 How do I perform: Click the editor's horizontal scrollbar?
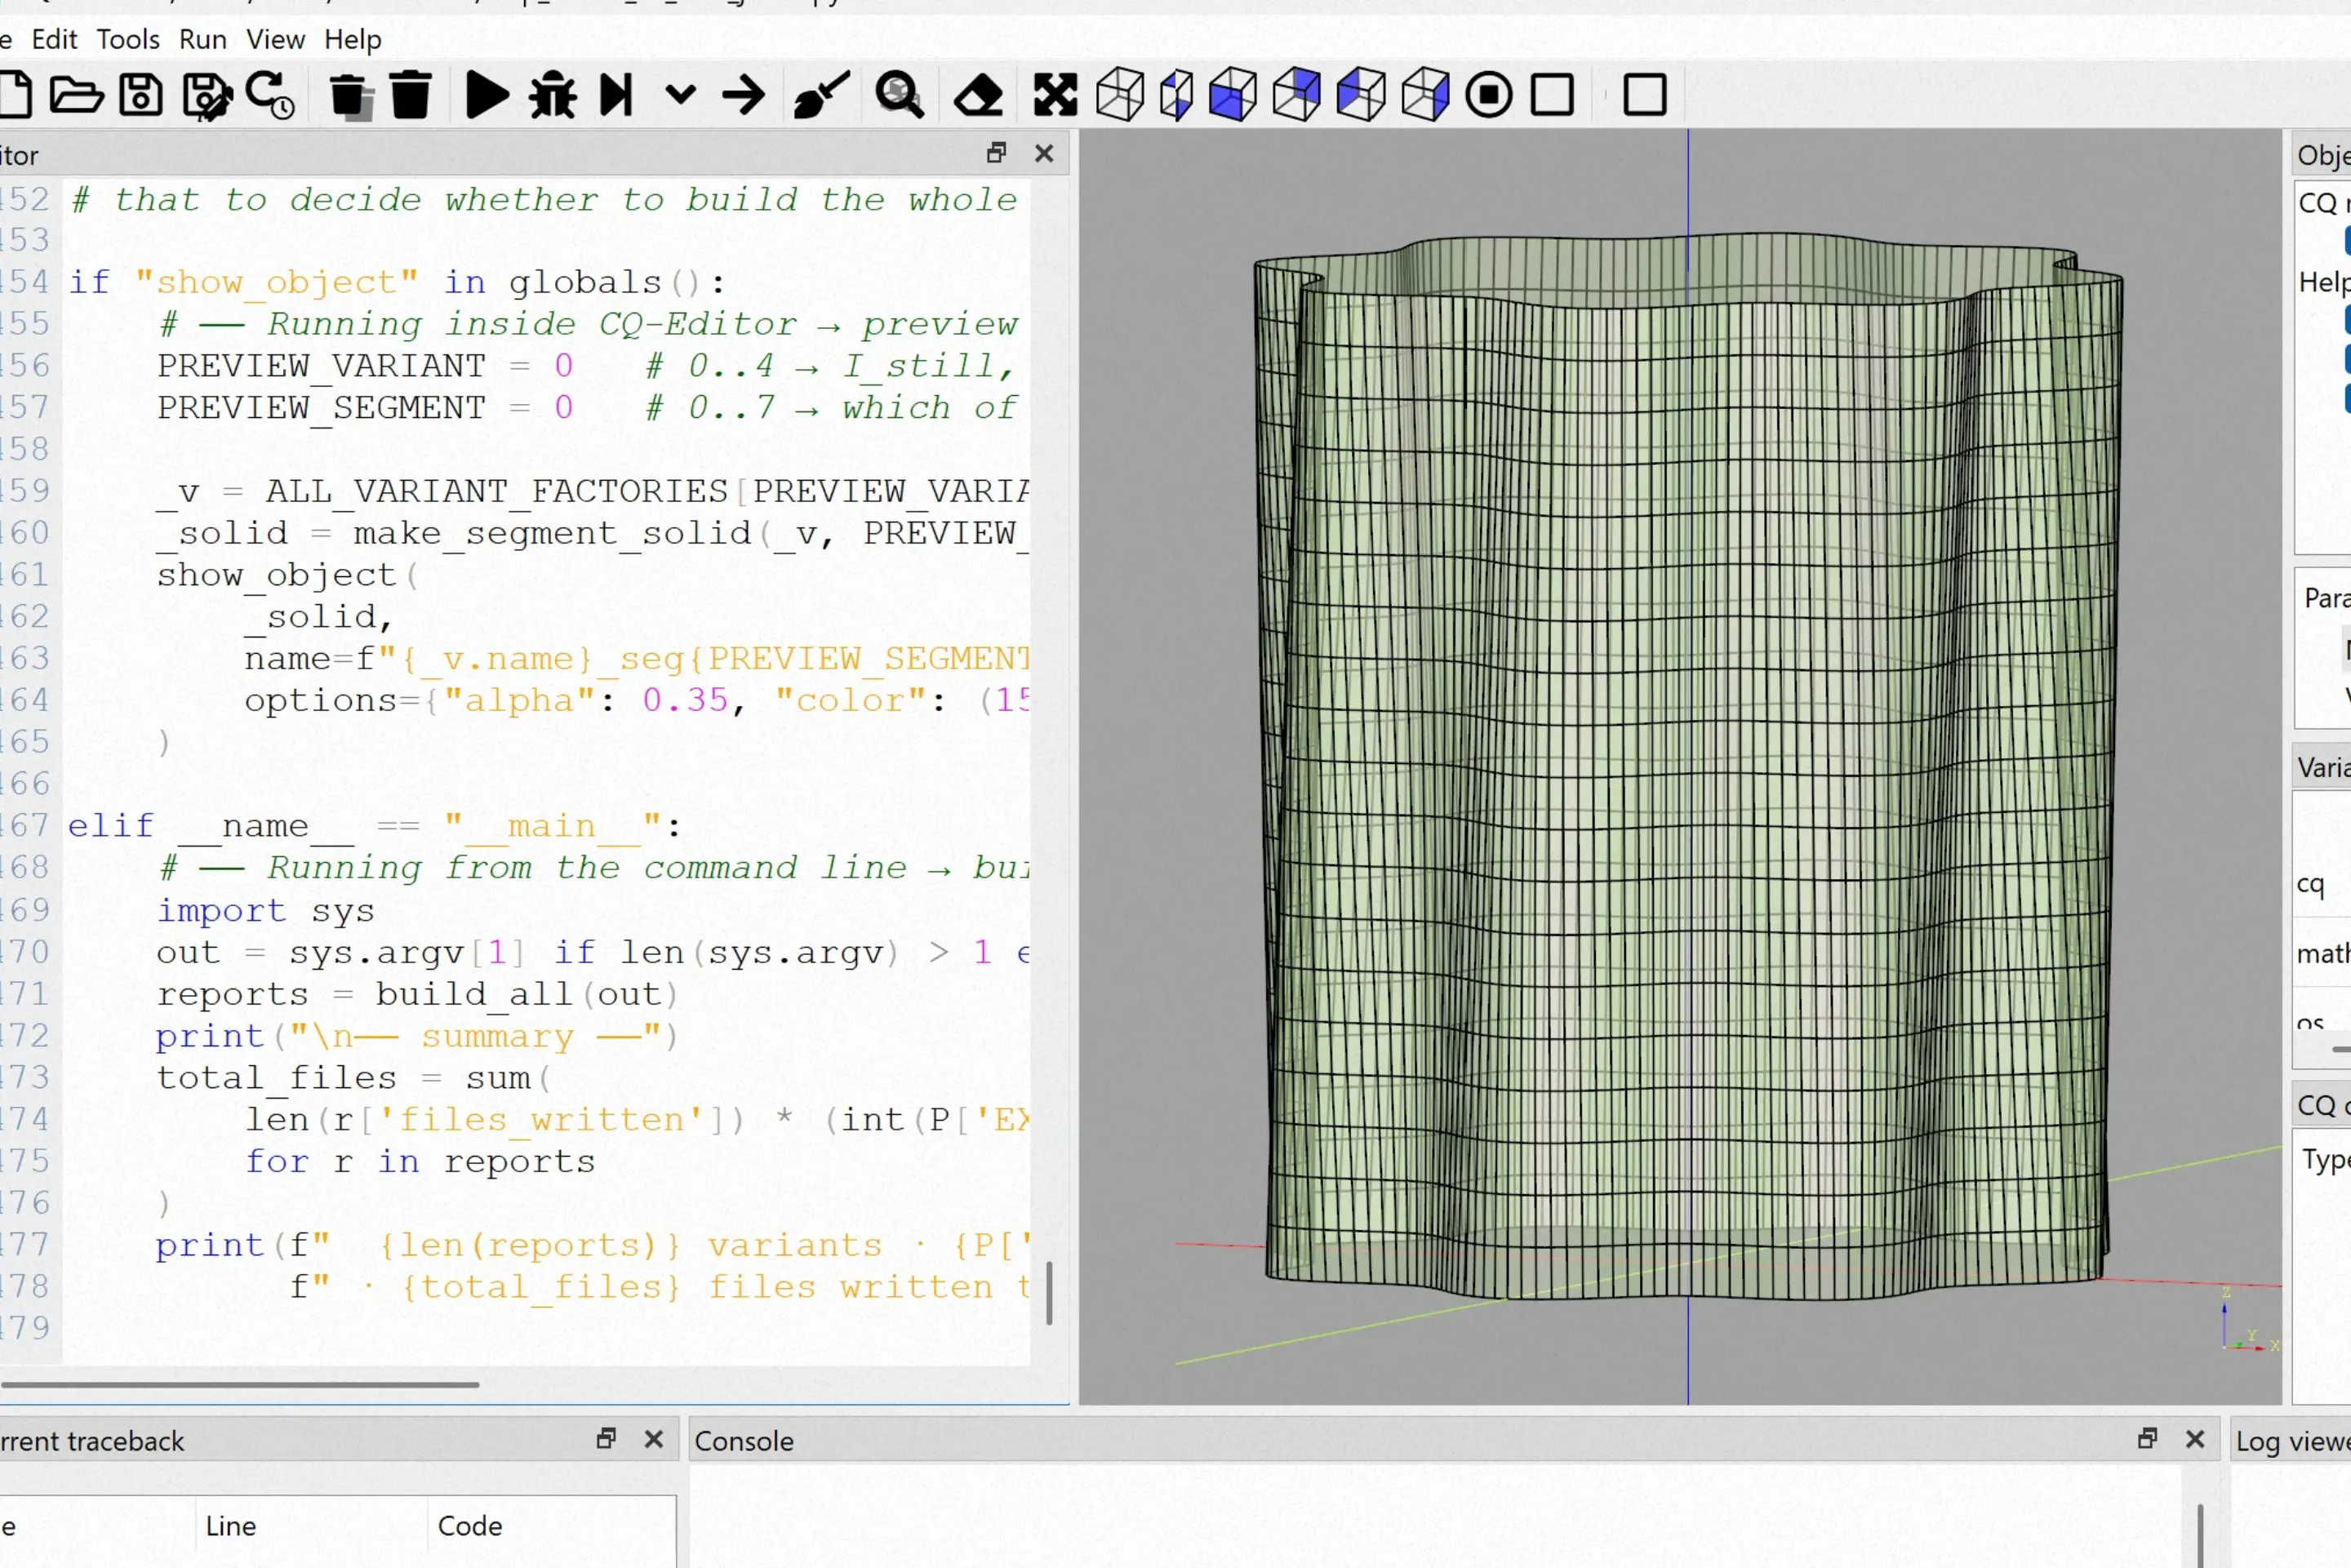240,1385
